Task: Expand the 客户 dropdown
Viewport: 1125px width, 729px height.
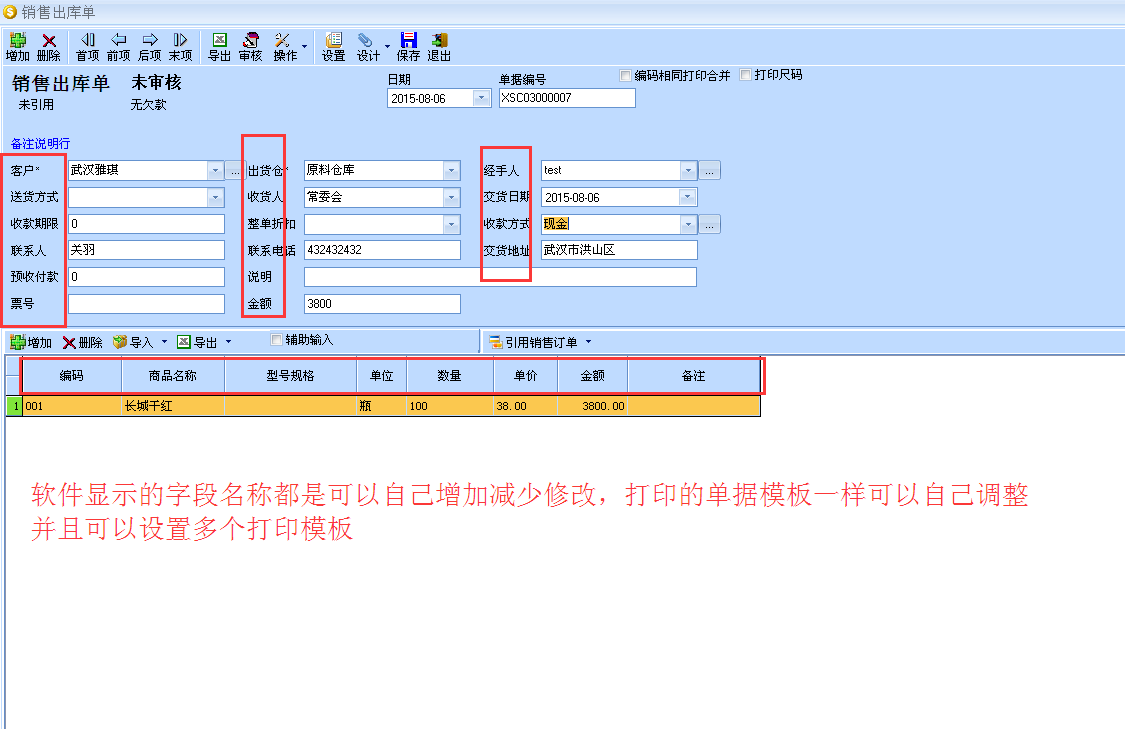Action: pyautogui.click(x=215, y=170)
